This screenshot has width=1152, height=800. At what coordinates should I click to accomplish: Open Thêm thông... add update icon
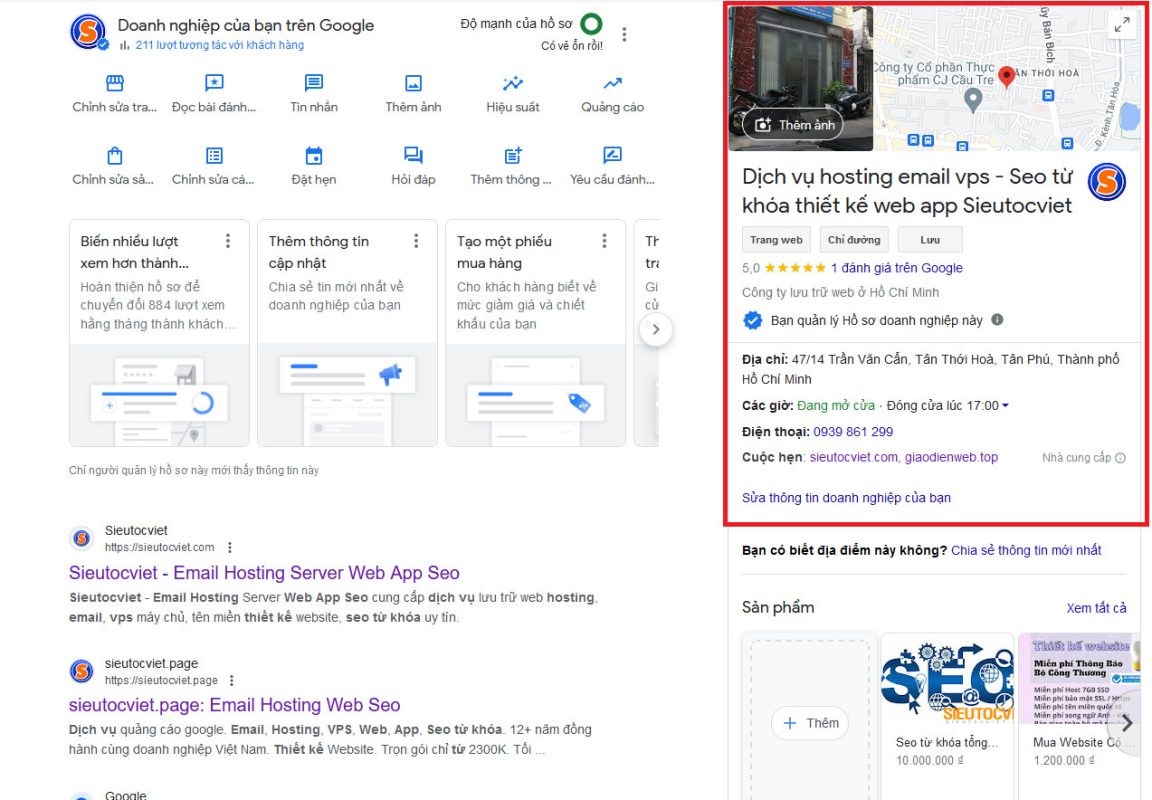(513, 156)
